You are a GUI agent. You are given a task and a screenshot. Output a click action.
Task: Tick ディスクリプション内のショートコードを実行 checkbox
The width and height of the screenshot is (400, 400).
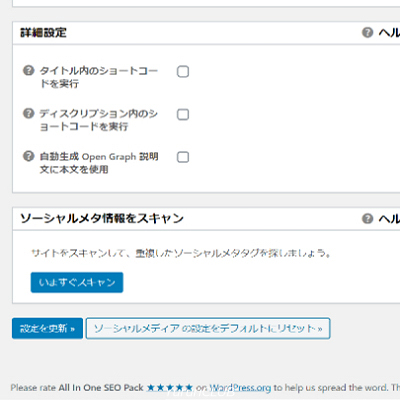point(183,114)
